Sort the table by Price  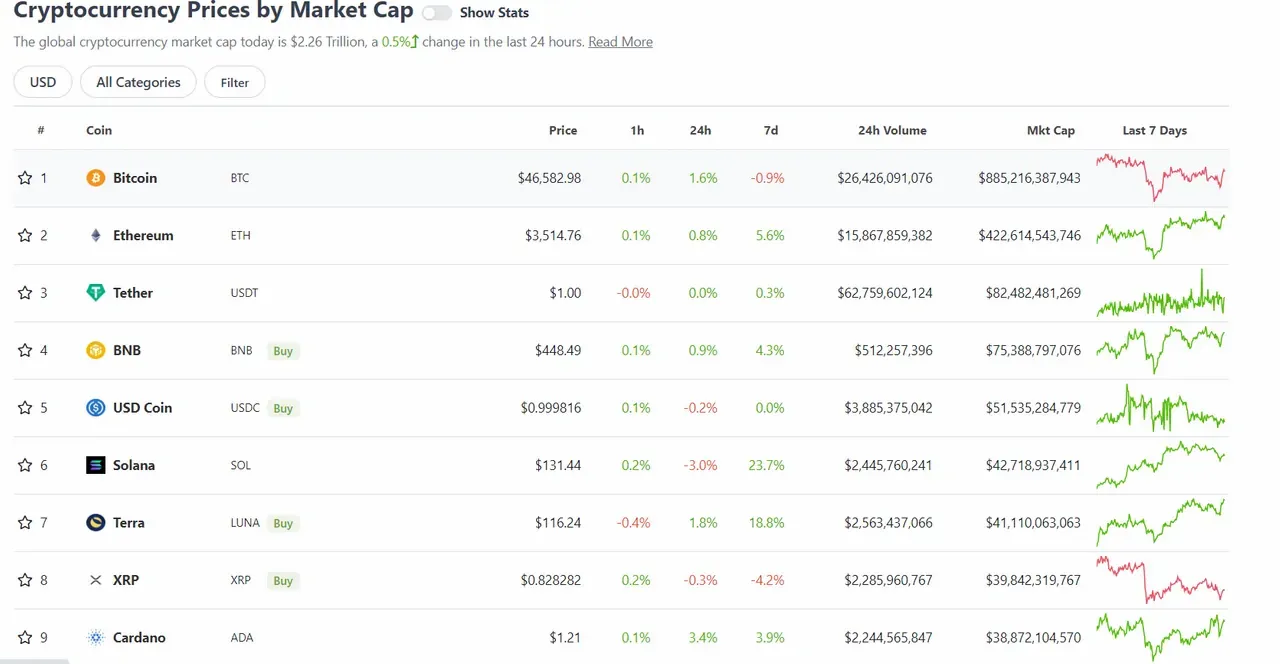pos(563,130)
